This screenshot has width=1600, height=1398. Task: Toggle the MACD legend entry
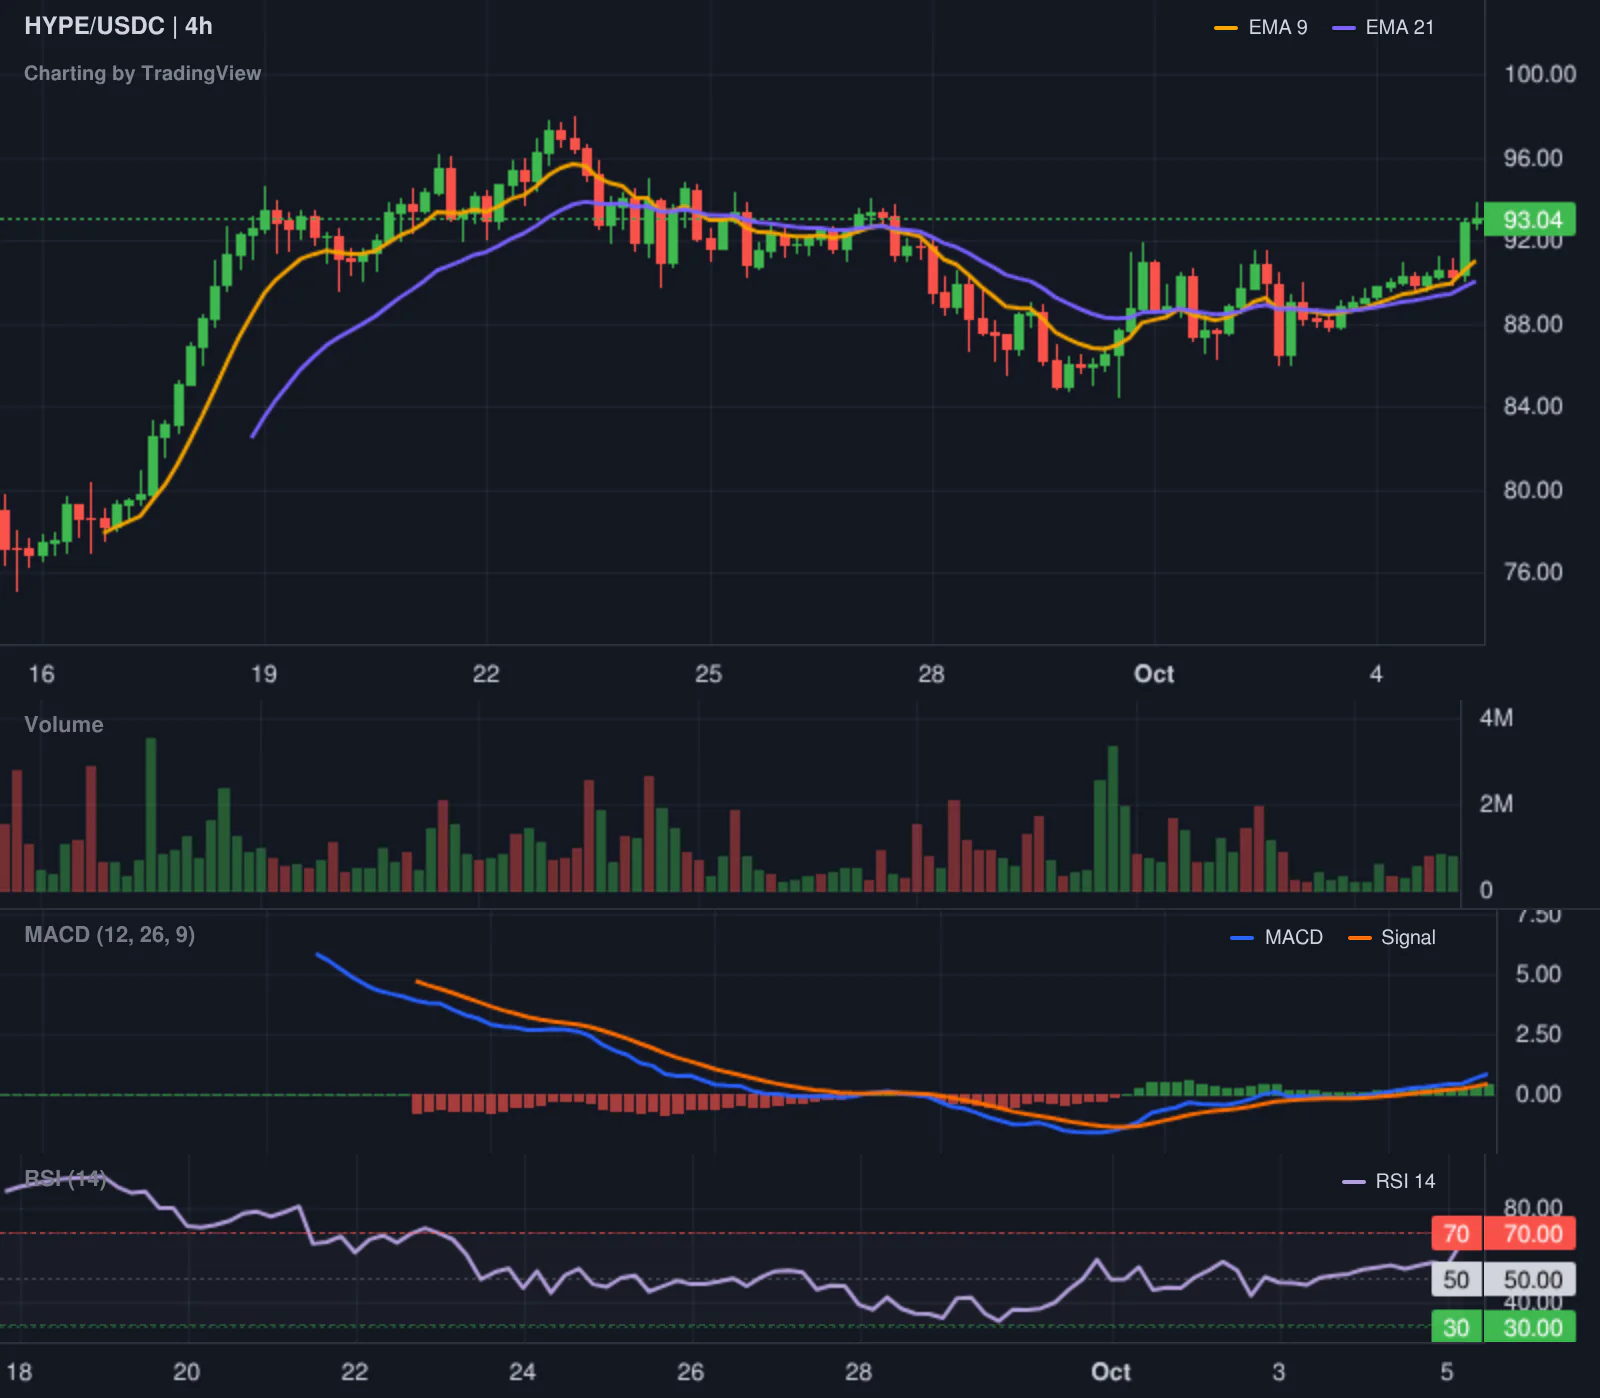(x=1277, y=937)
